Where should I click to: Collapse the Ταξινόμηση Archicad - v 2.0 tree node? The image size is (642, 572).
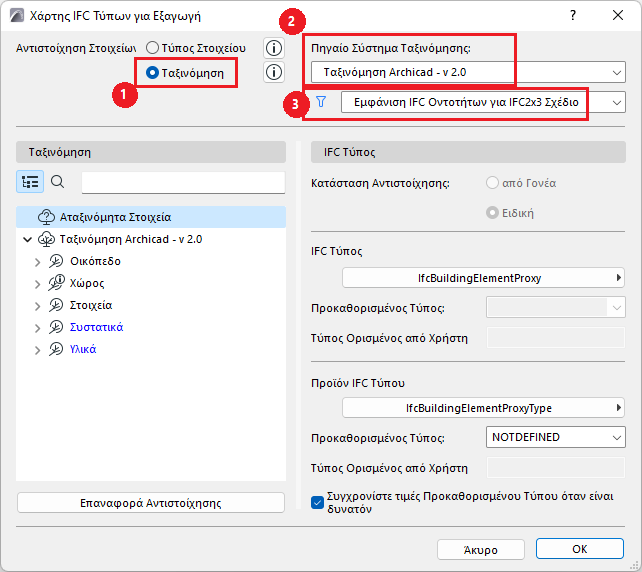[x=27, y=239]
